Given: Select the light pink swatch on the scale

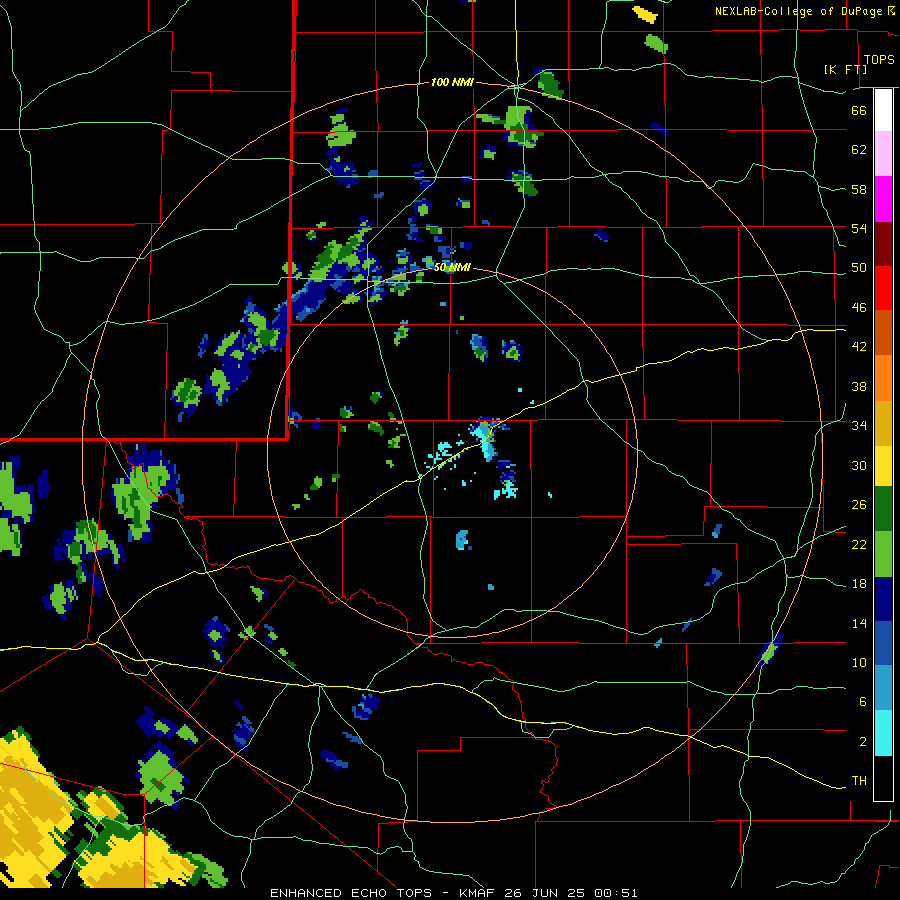Looking at the screenshot, I should pyautogui.click(x=883, y=154).
